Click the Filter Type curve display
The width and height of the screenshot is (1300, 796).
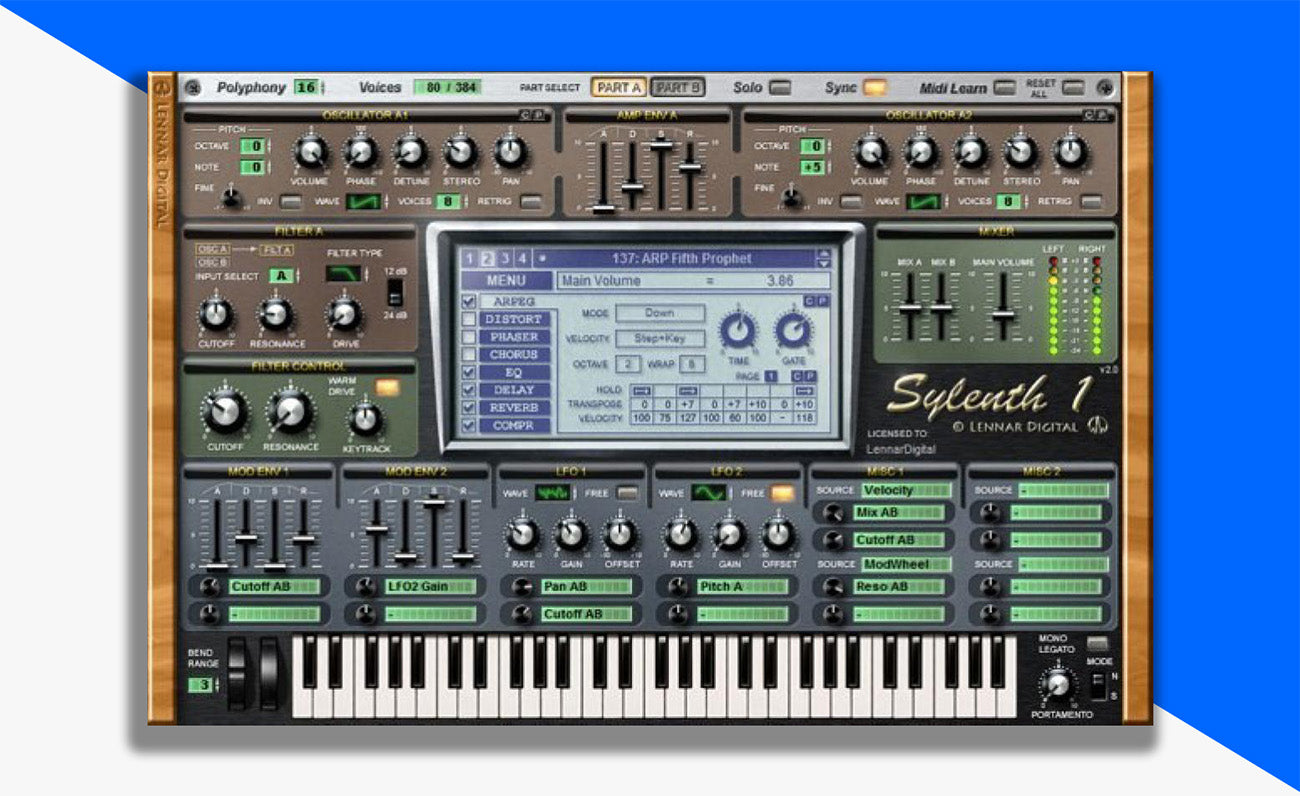coord(343,273)
